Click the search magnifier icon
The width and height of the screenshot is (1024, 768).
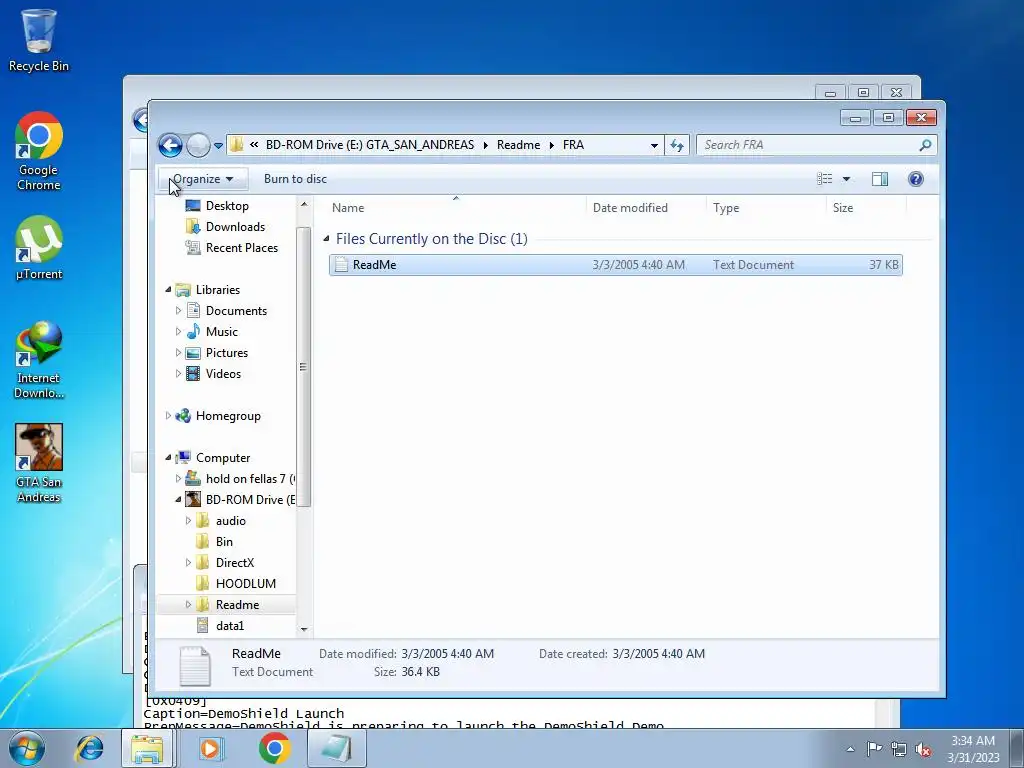[x=925, y=145]
